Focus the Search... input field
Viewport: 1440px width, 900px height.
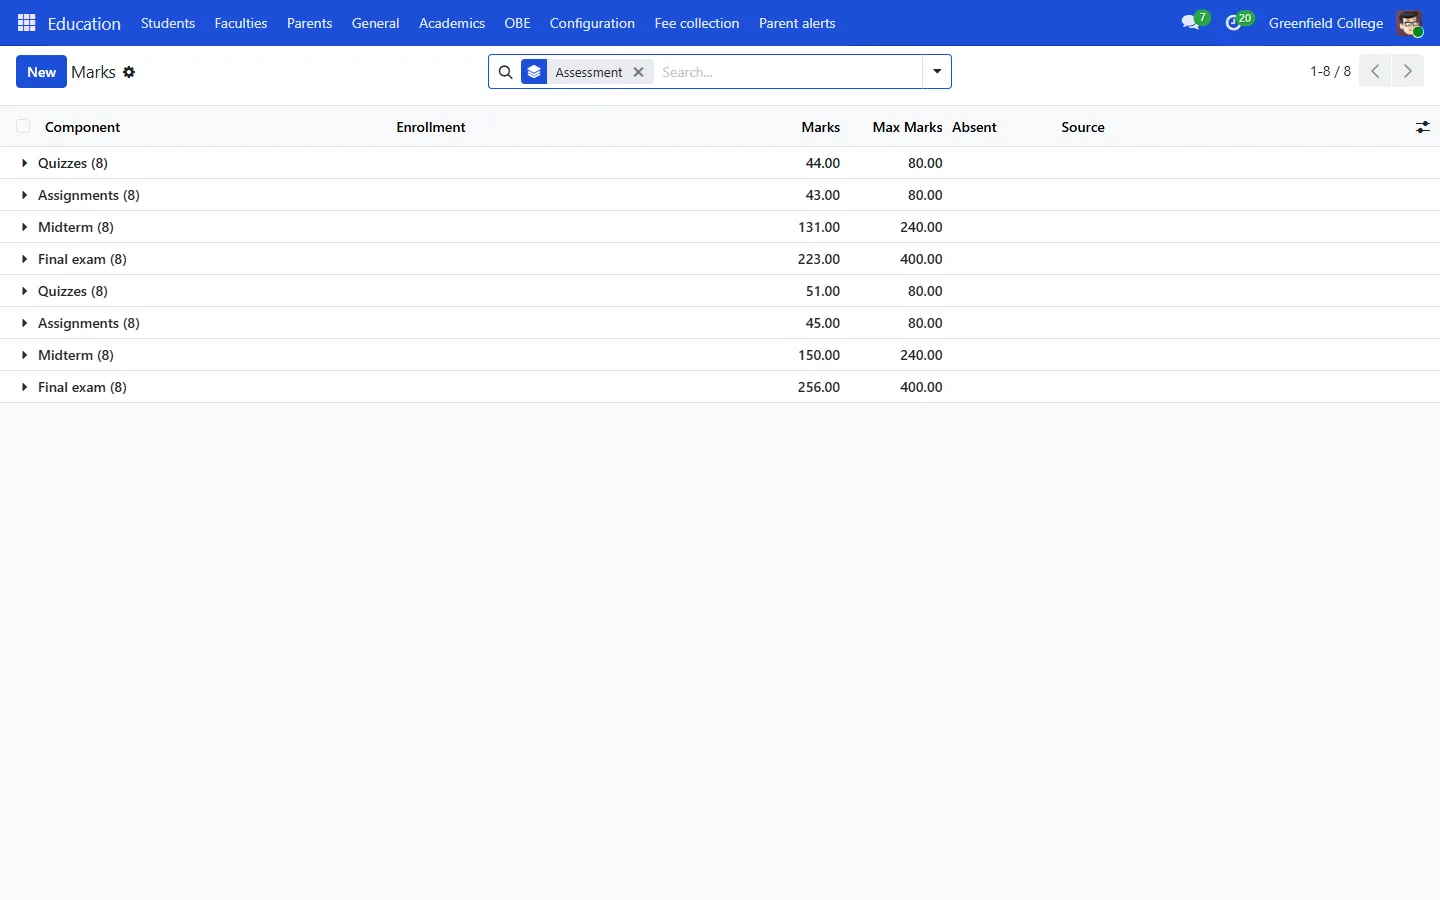point(788,72)
